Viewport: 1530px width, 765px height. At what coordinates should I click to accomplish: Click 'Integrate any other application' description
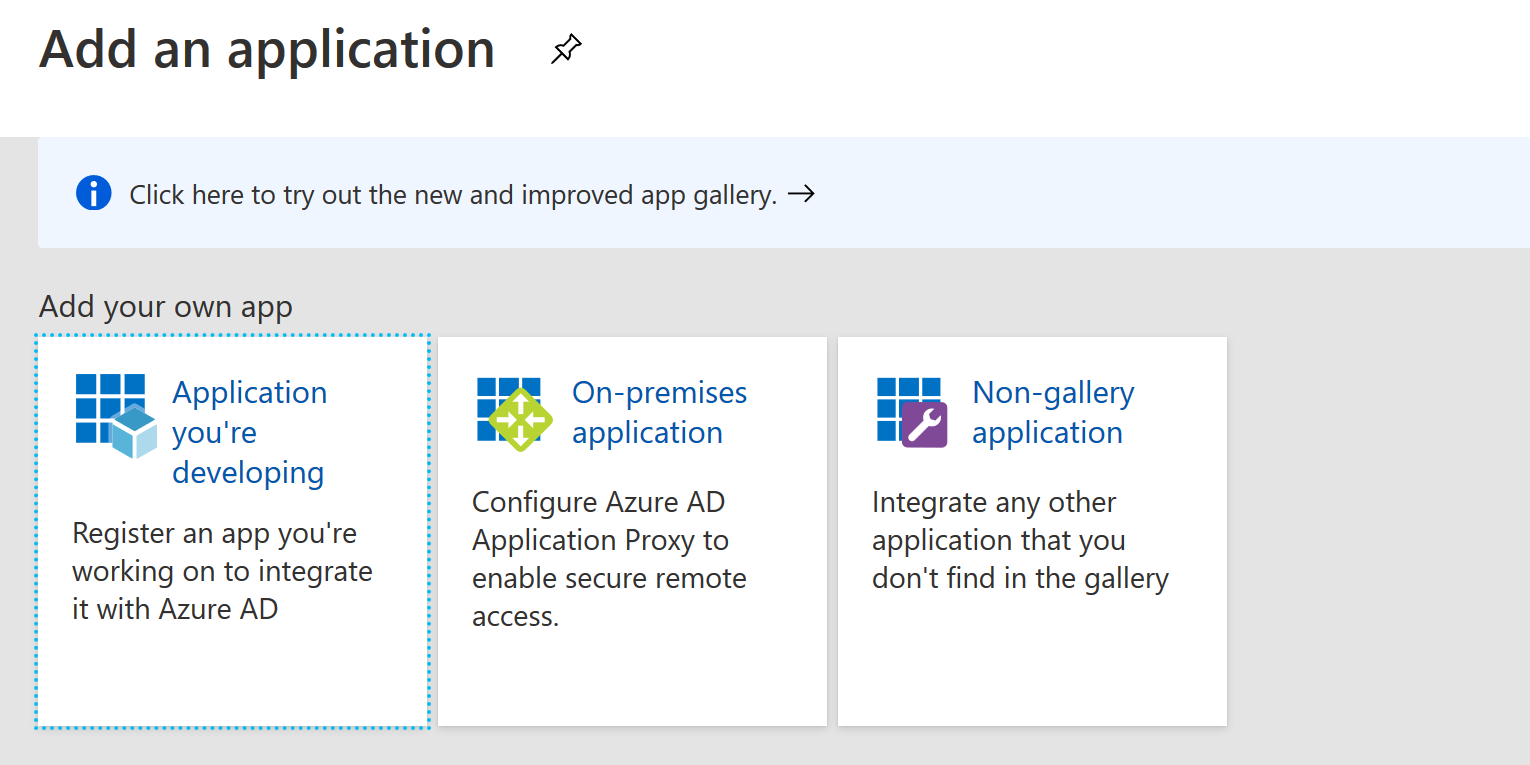(x=1020, y=540)
